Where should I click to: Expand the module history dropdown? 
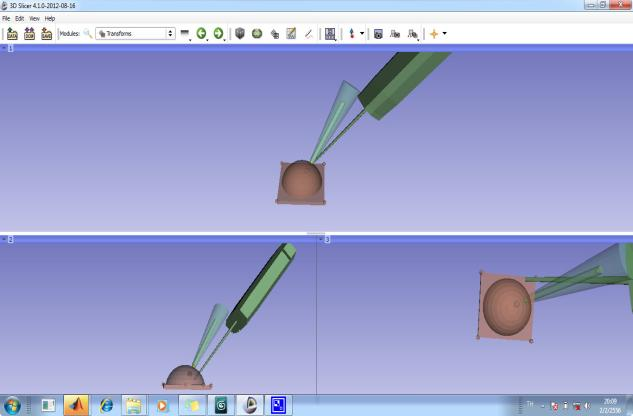[185, 33]
